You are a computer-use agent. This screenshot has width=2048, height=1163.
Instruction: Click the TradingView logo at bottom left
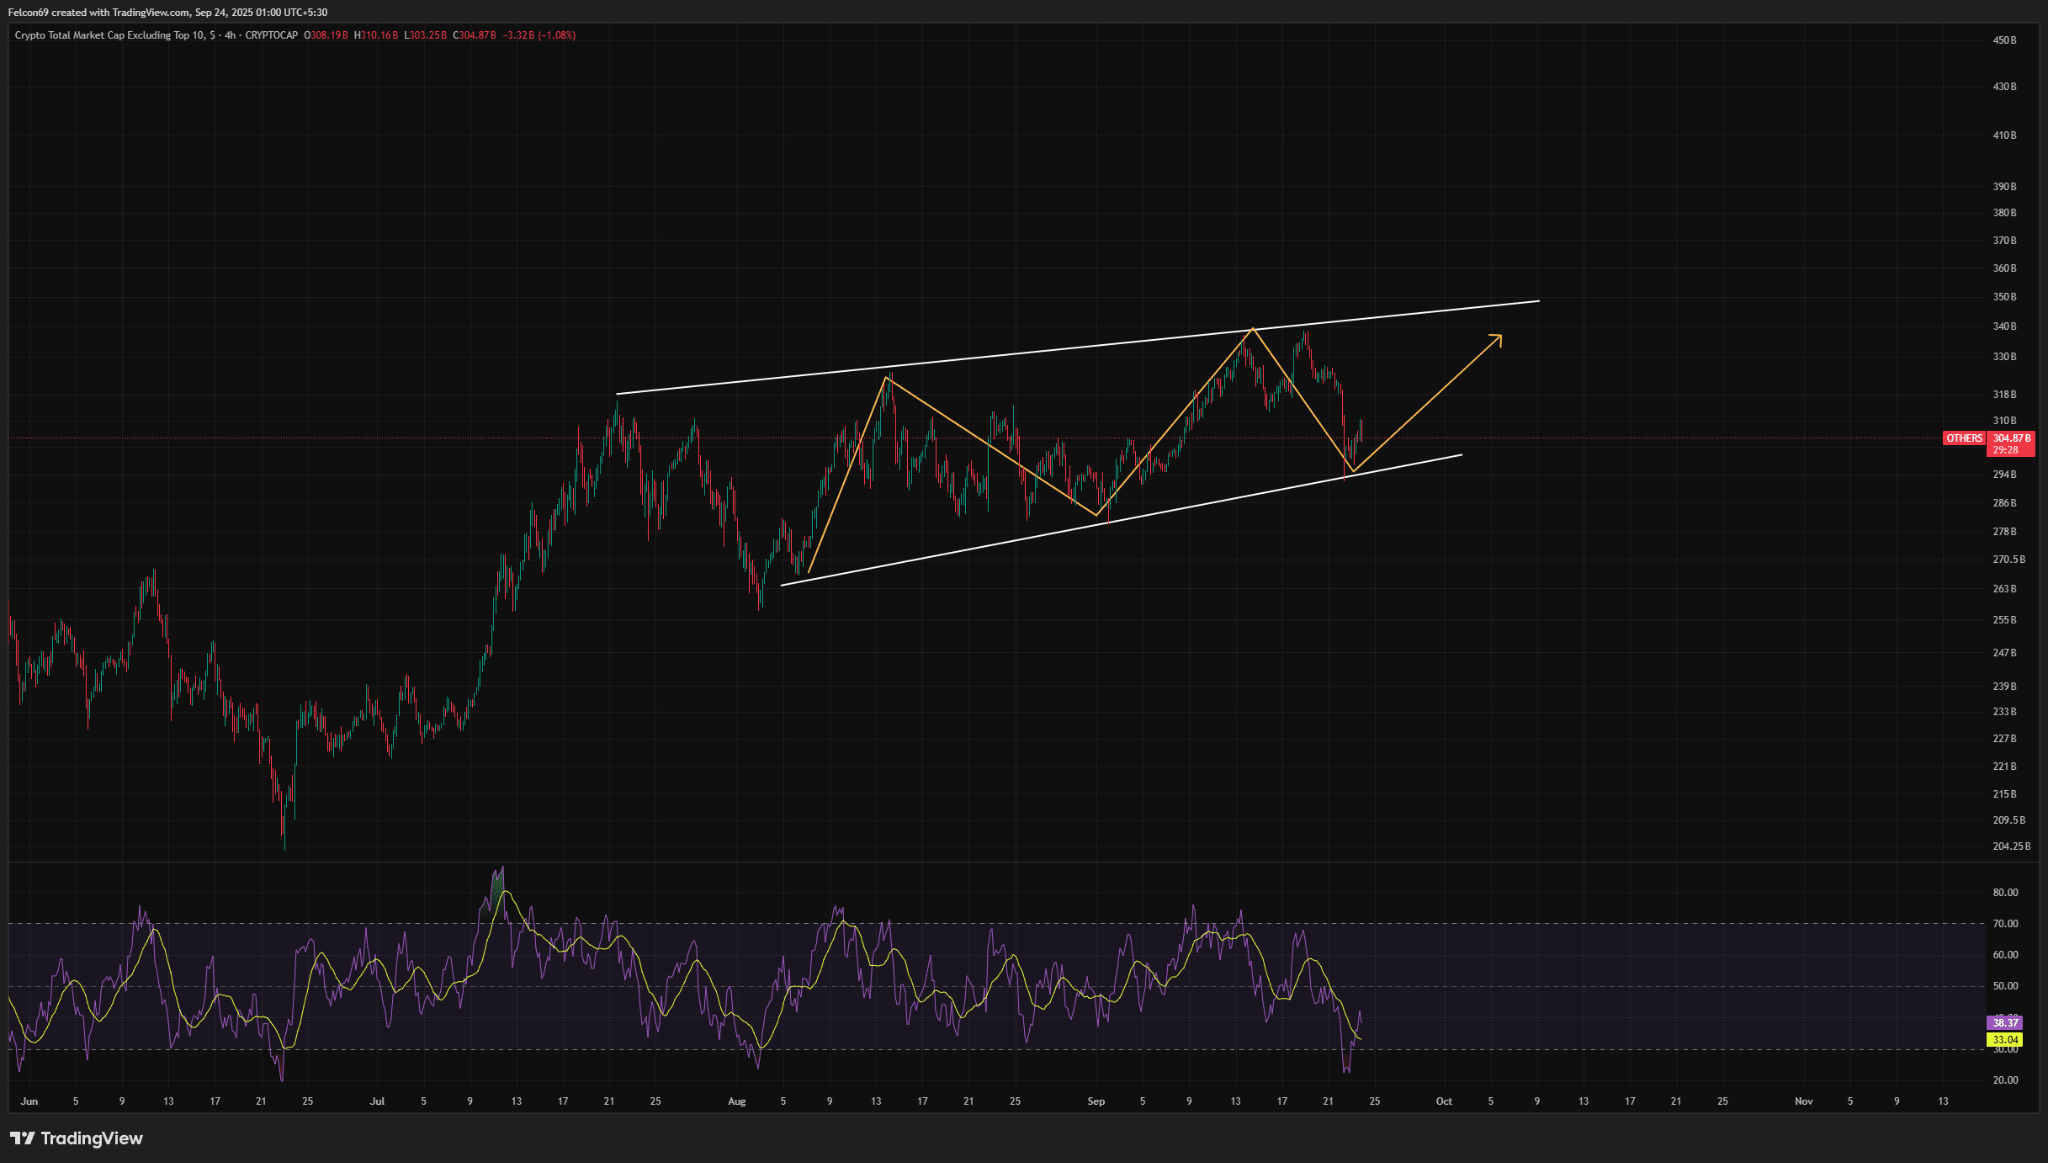click(77, 1138)
